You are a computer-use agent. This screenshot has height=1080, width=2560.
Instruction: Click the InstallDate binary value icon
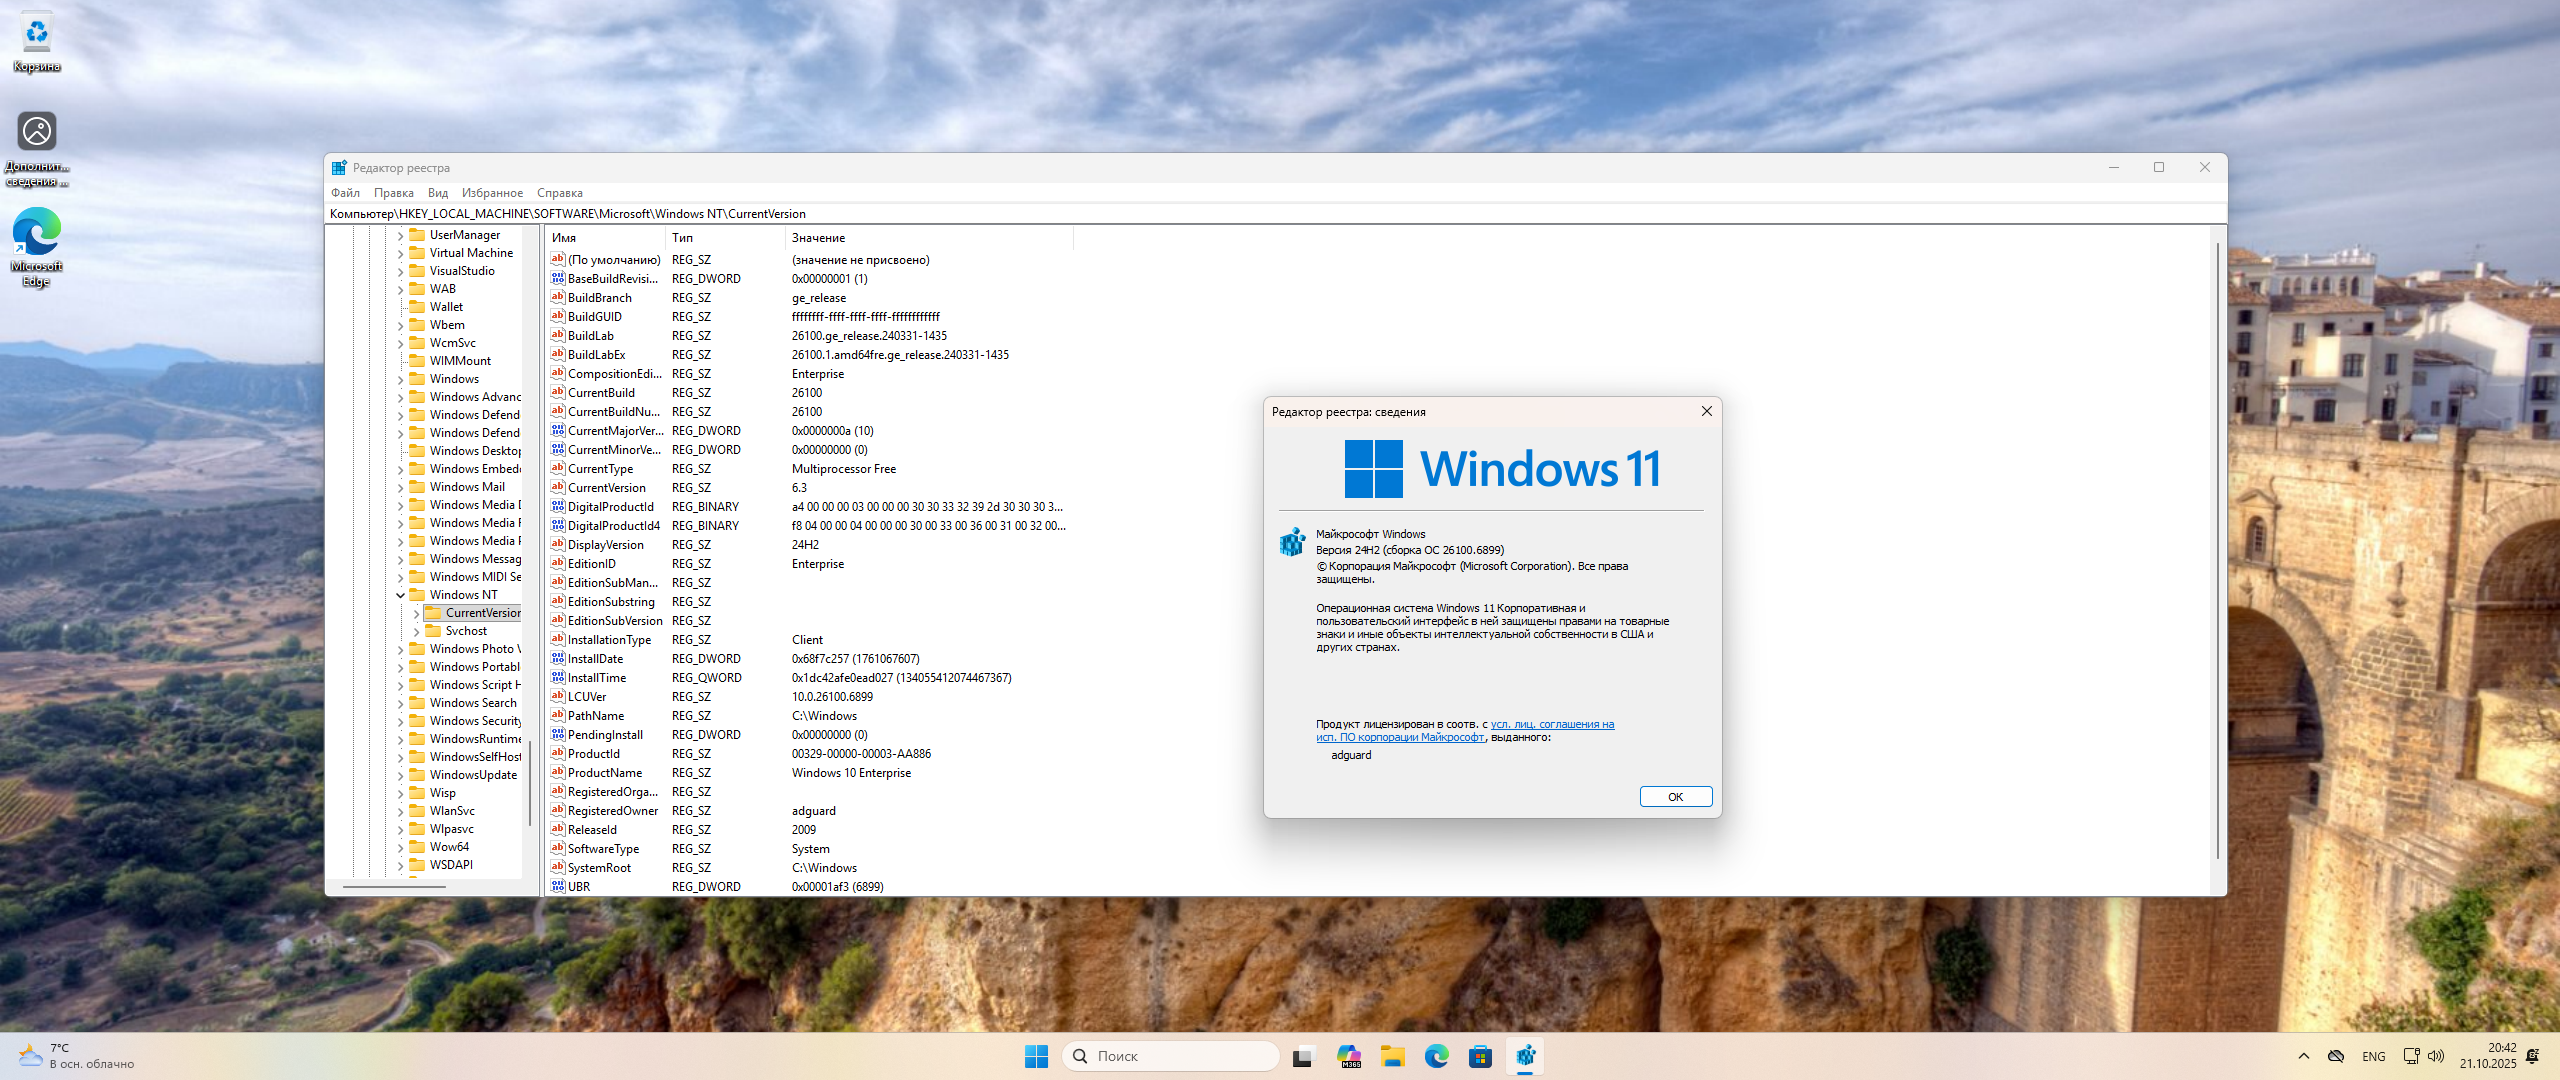pyautogui.click(x=558, y=659)
